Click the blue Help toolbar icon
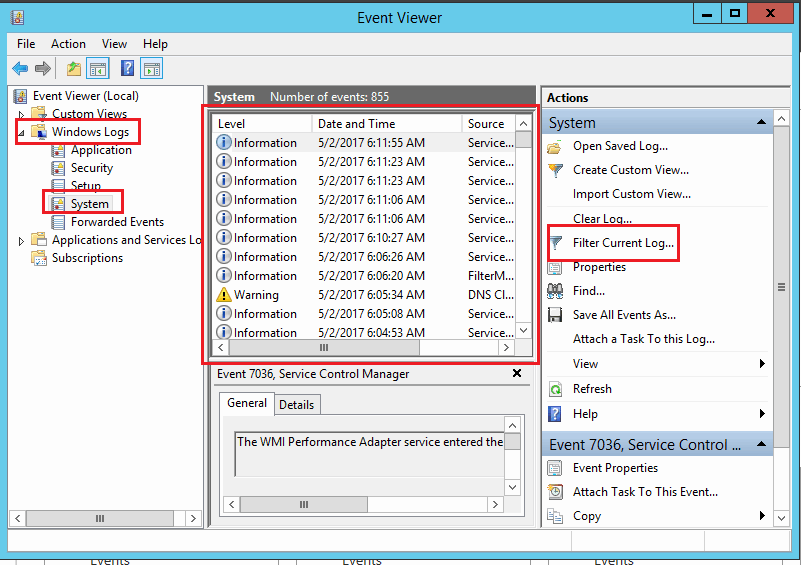The width and height of the screenshot is (801, 565). pos(128,68)
